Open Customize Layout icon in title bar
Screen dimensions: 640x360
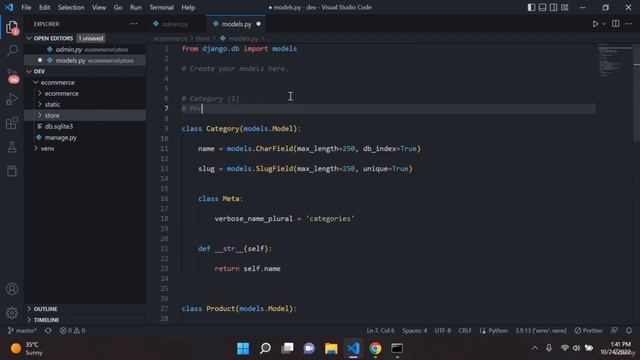pos(564,7)
